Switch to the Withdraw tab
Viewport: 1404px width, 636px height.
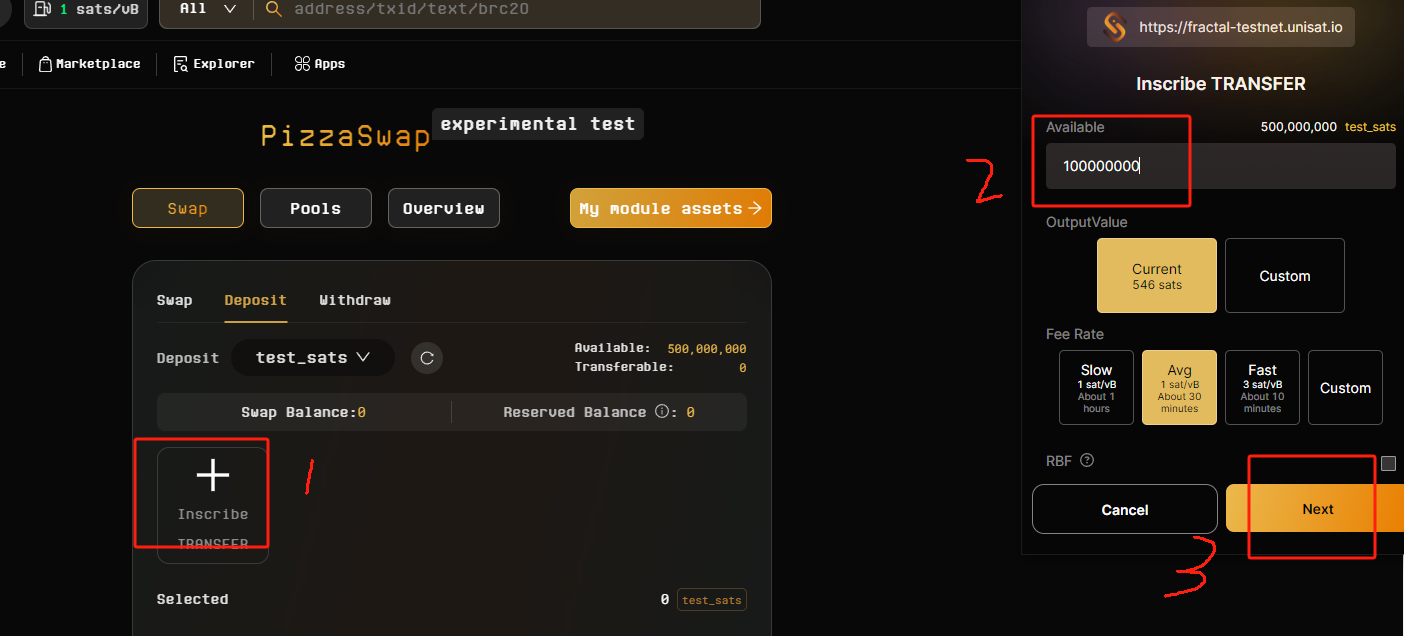pos(355,300)
